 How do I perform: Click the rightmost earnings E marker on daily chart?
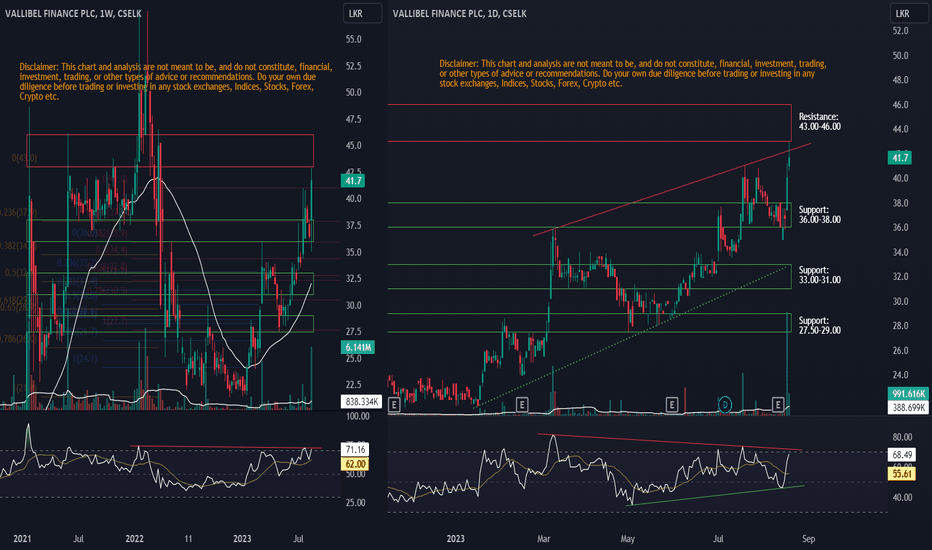point(778,405)
